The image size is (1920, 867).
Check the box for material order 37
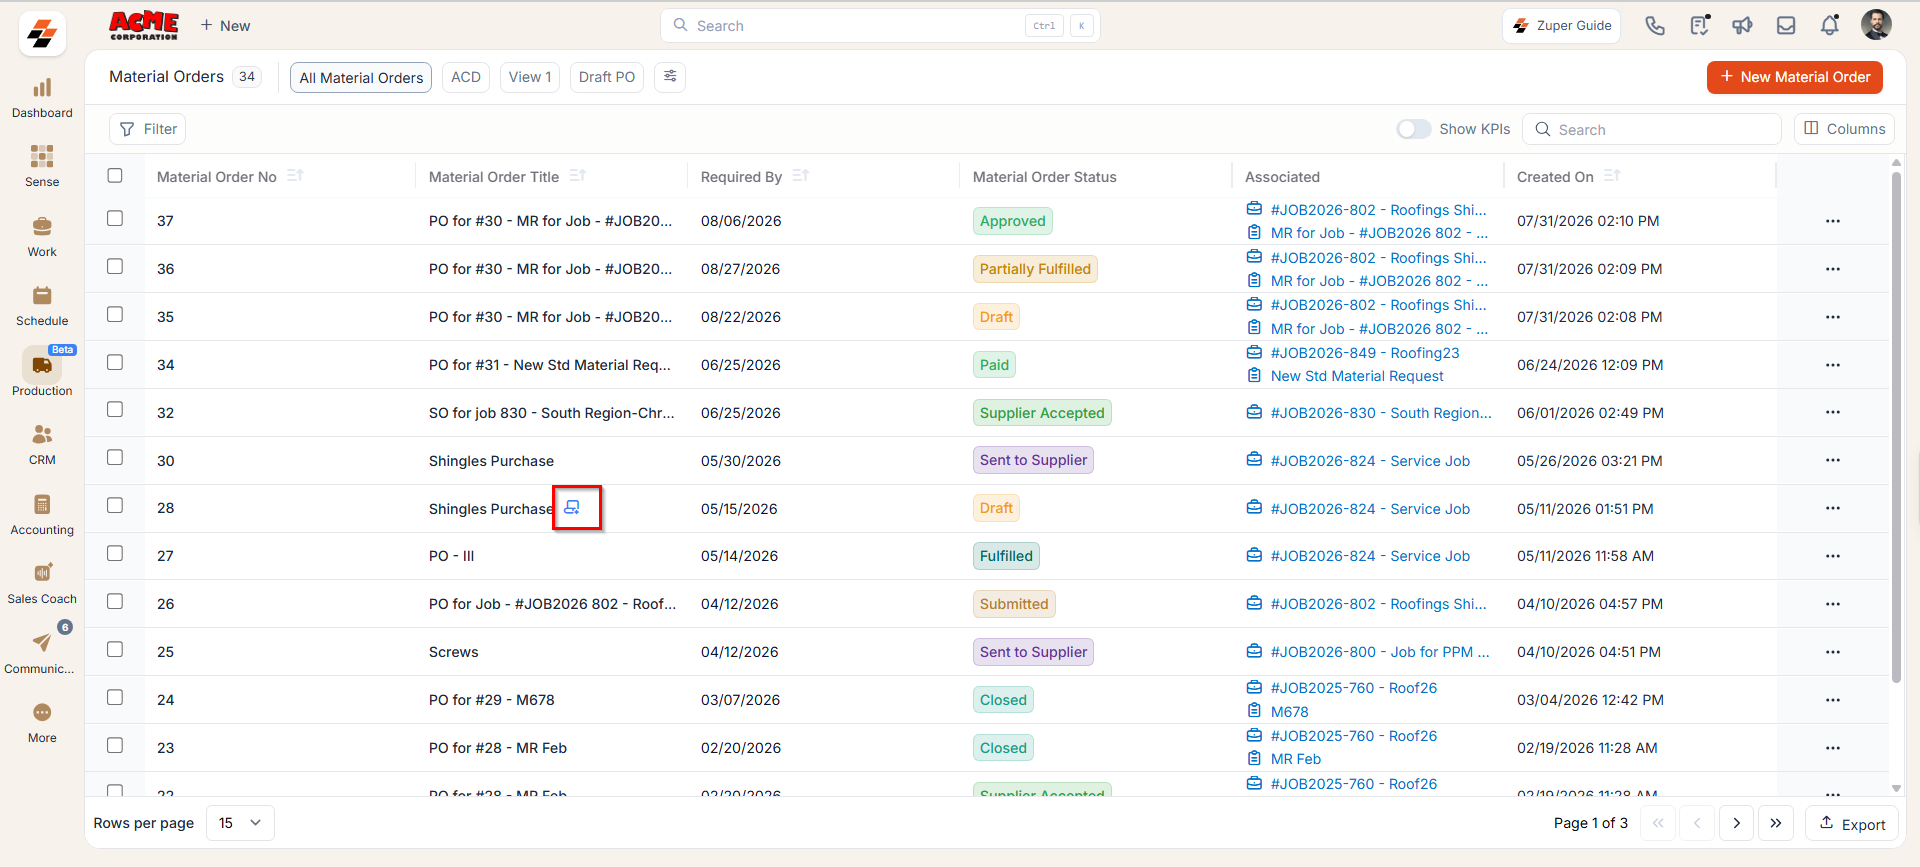[x=115, y=219]
